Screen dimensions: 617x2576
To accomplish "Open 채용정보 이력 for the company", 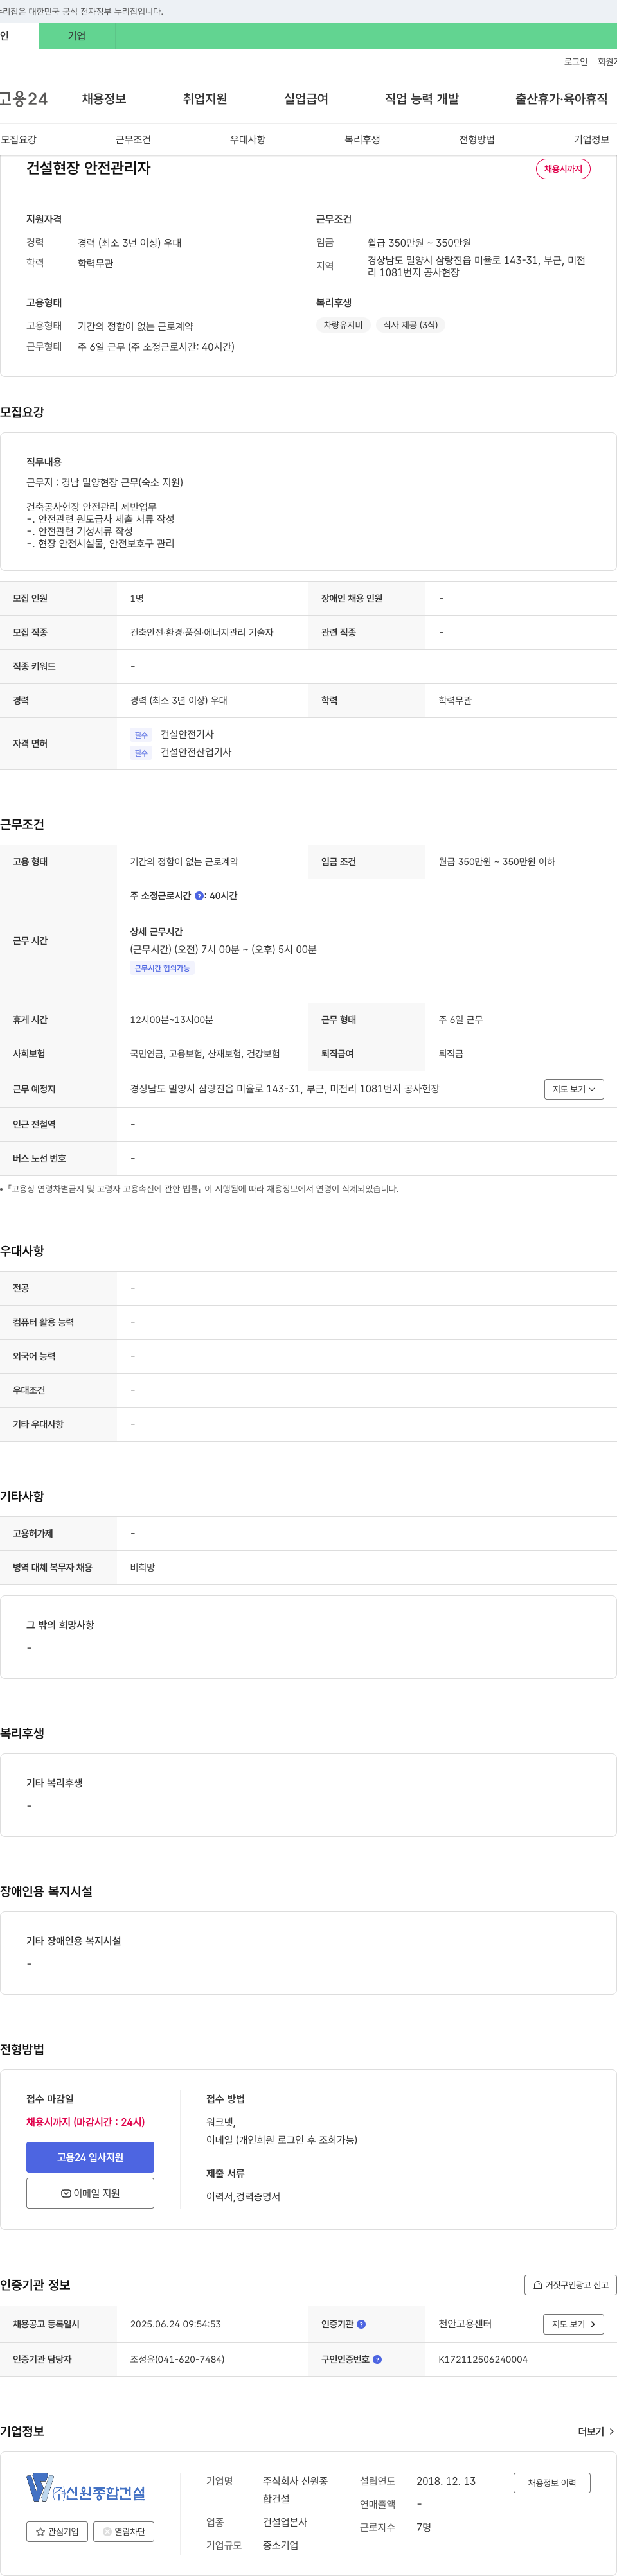I will tap(552, 2483).
